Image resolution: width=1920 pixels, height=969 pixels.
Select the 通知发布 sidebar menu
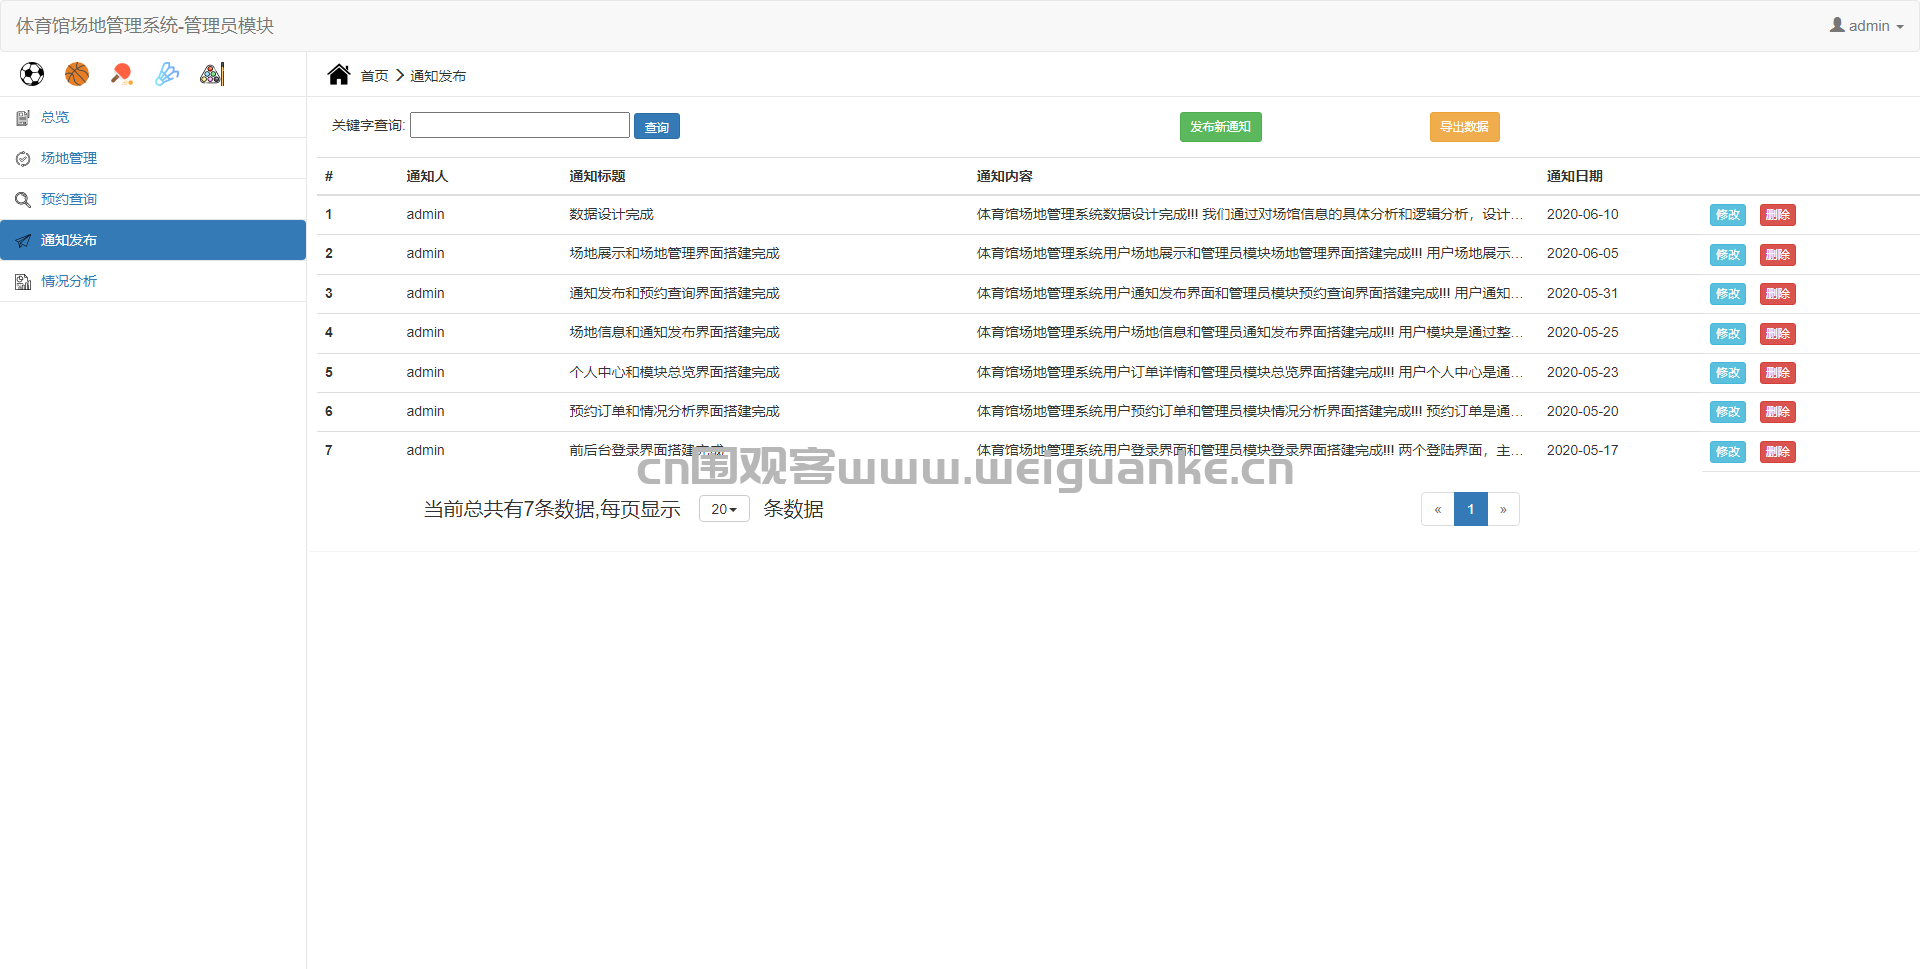(x=153, y=241)
